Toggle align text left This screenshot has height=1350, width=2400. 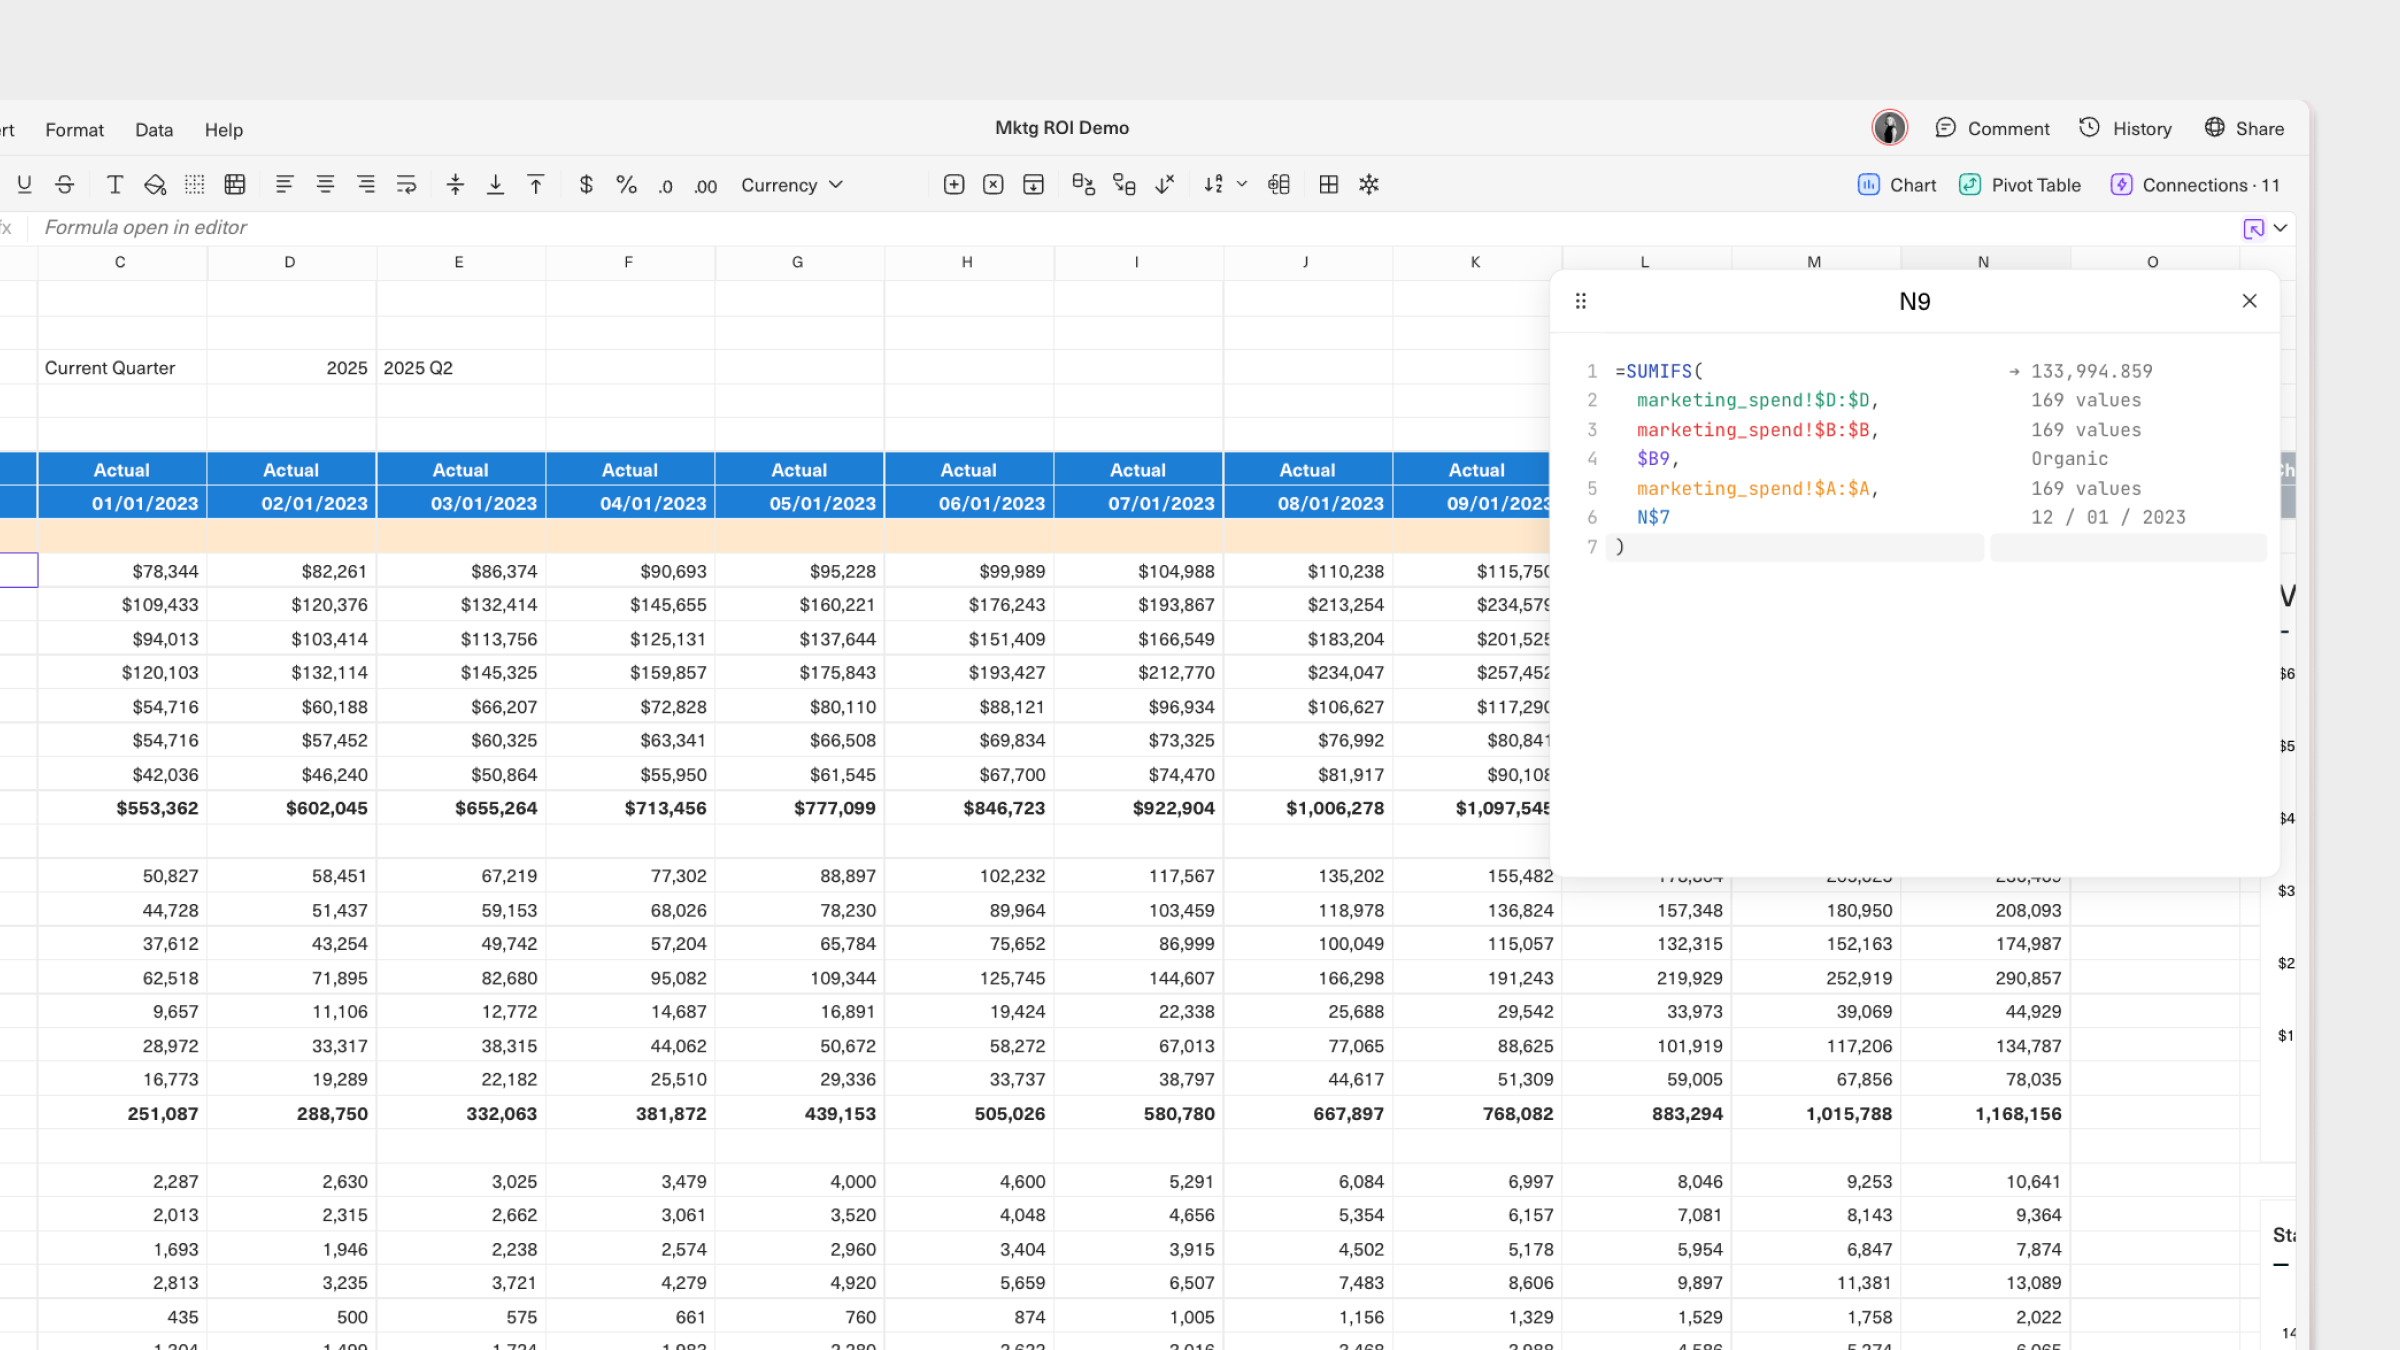pos(284,185)
